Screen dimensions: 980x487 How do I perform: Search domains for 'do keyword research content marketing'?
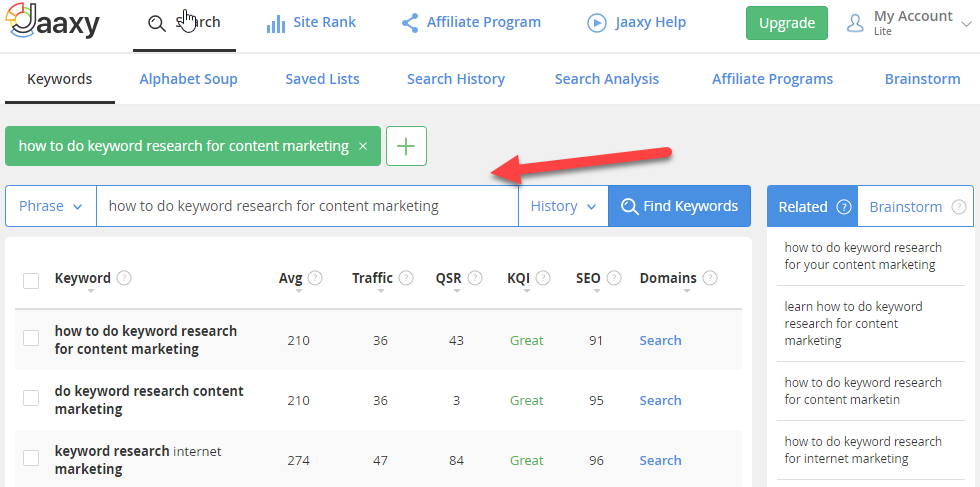pos(660,401)
